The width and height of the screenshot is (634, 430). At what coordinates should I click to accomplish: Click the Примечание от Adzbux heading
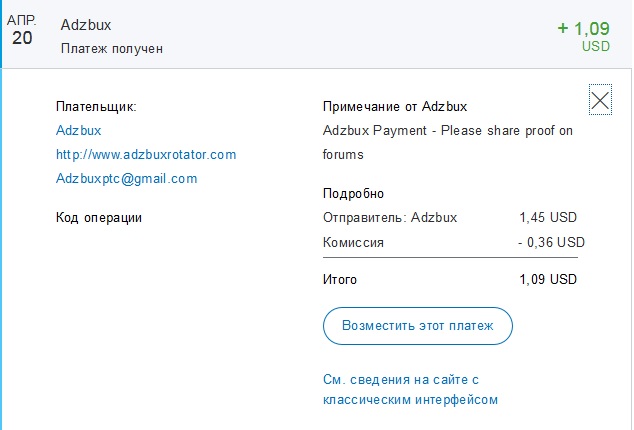[395, 106]
